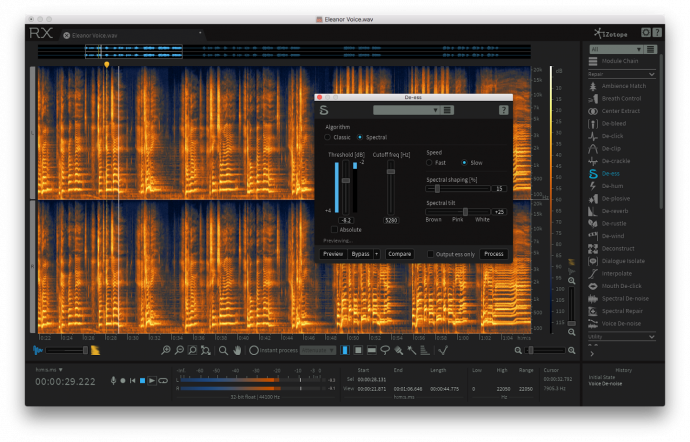Select the time-frequency selection tool
The width and height of the screenshot is (690, 442).
point(358,350)
